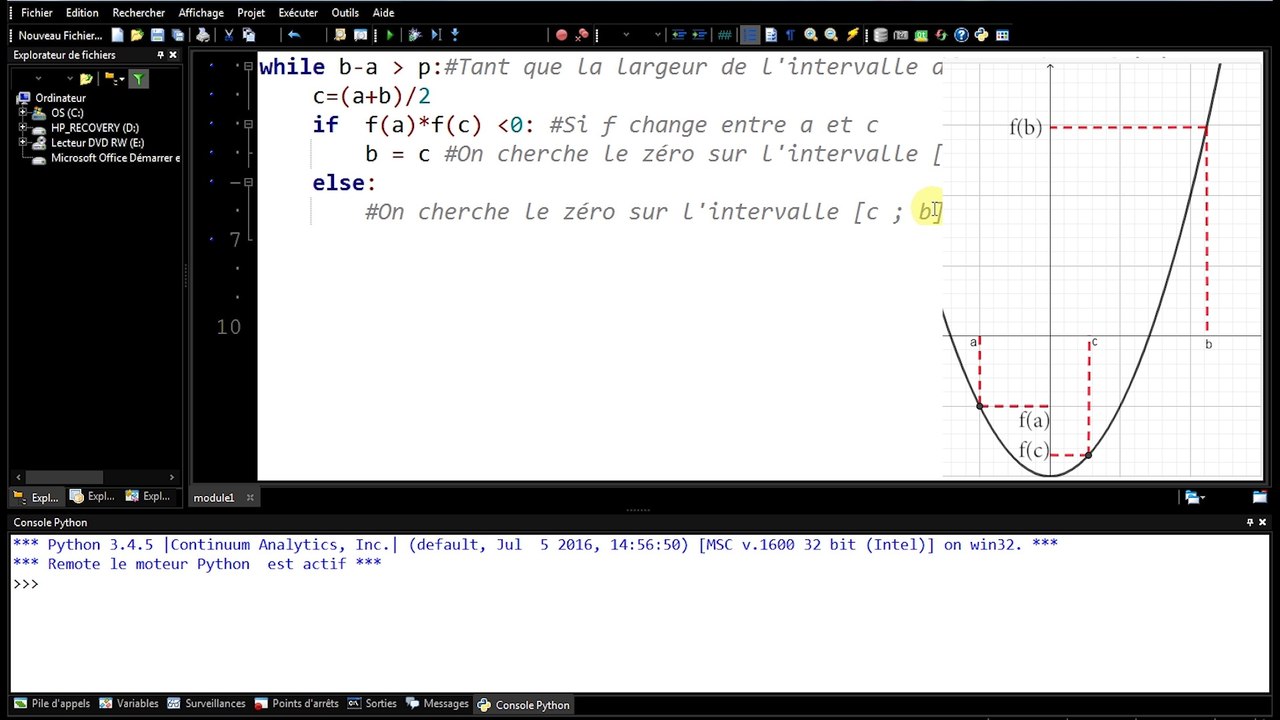1280x720 pixels.
Task: Open the forward history dropdown in explorer
Action: click(x=69, y=78)
